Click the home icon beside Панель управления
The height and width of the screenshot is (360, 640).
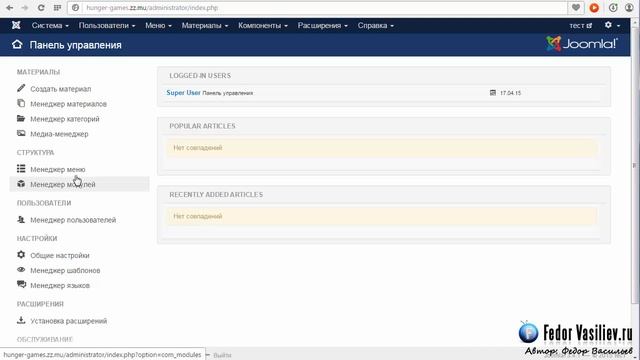pos(17,44)
